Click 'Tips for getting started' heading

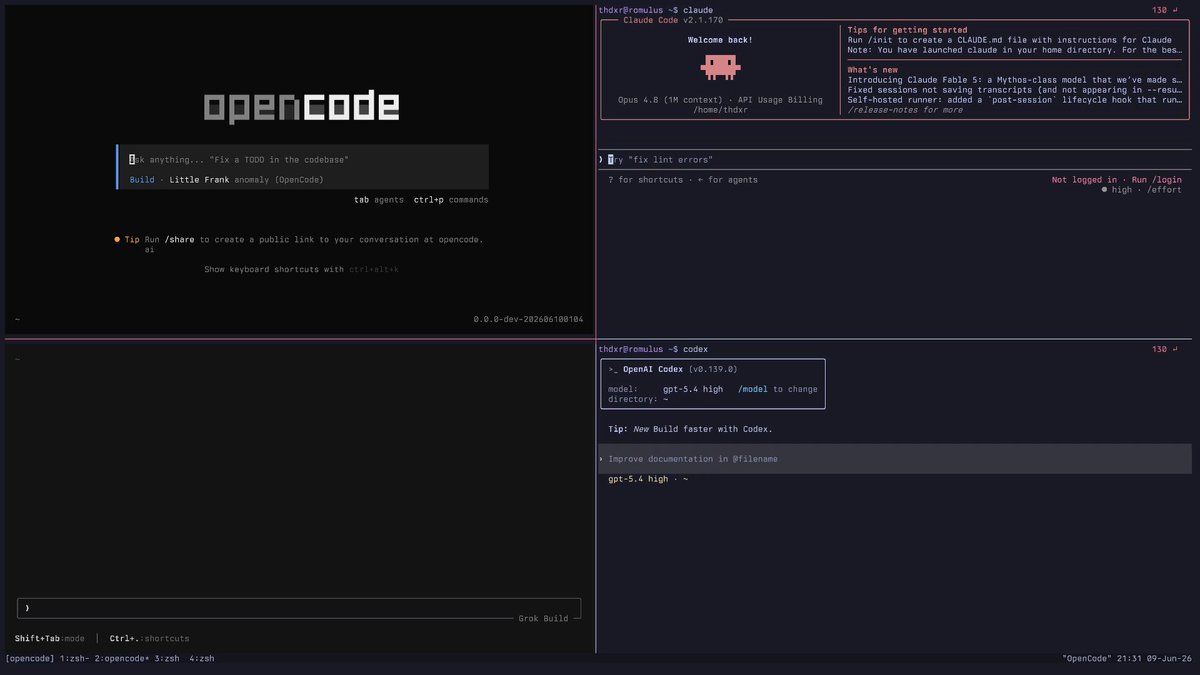pos(908,30)
